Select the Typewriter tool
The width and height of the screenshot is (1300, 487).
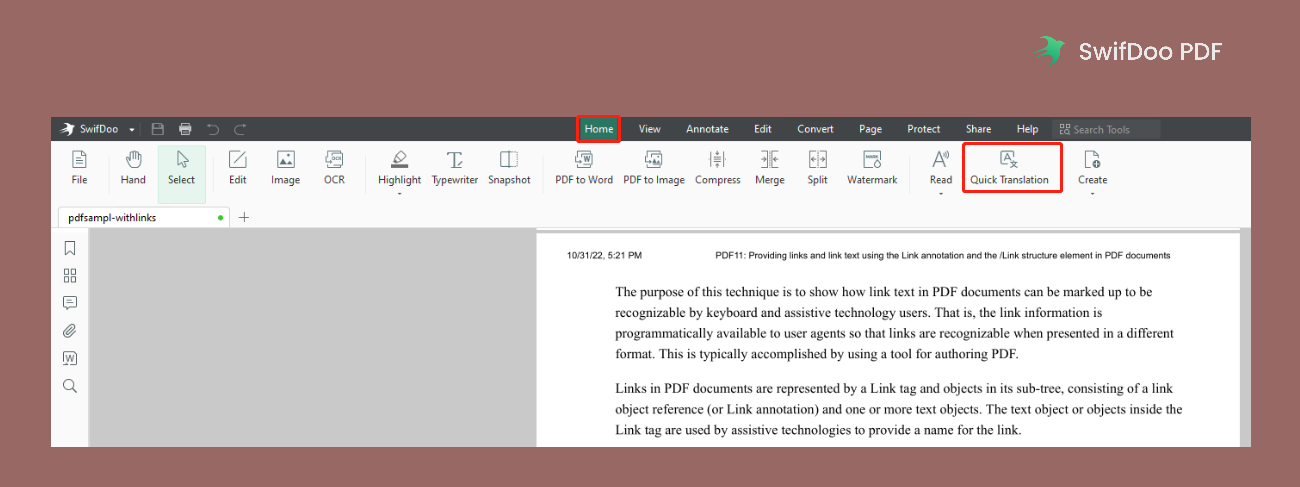[x=455, y=168]
